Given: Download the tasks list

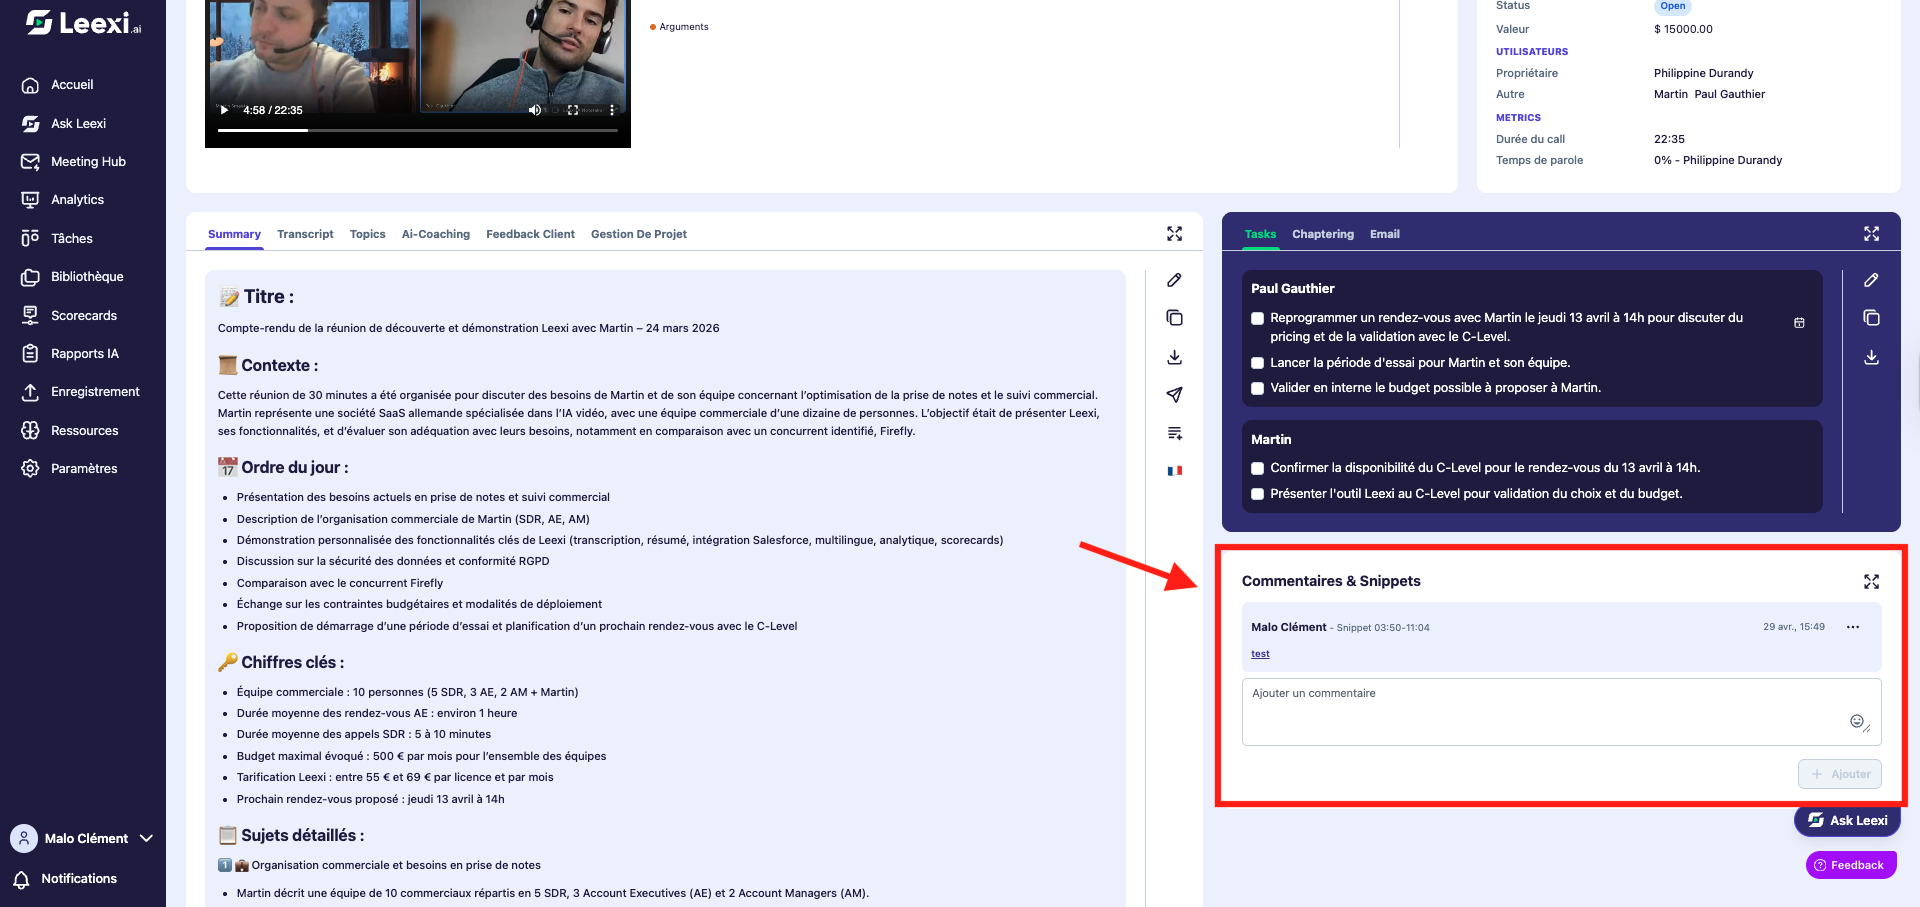Looking at the screenshot, I should 1871,357.
